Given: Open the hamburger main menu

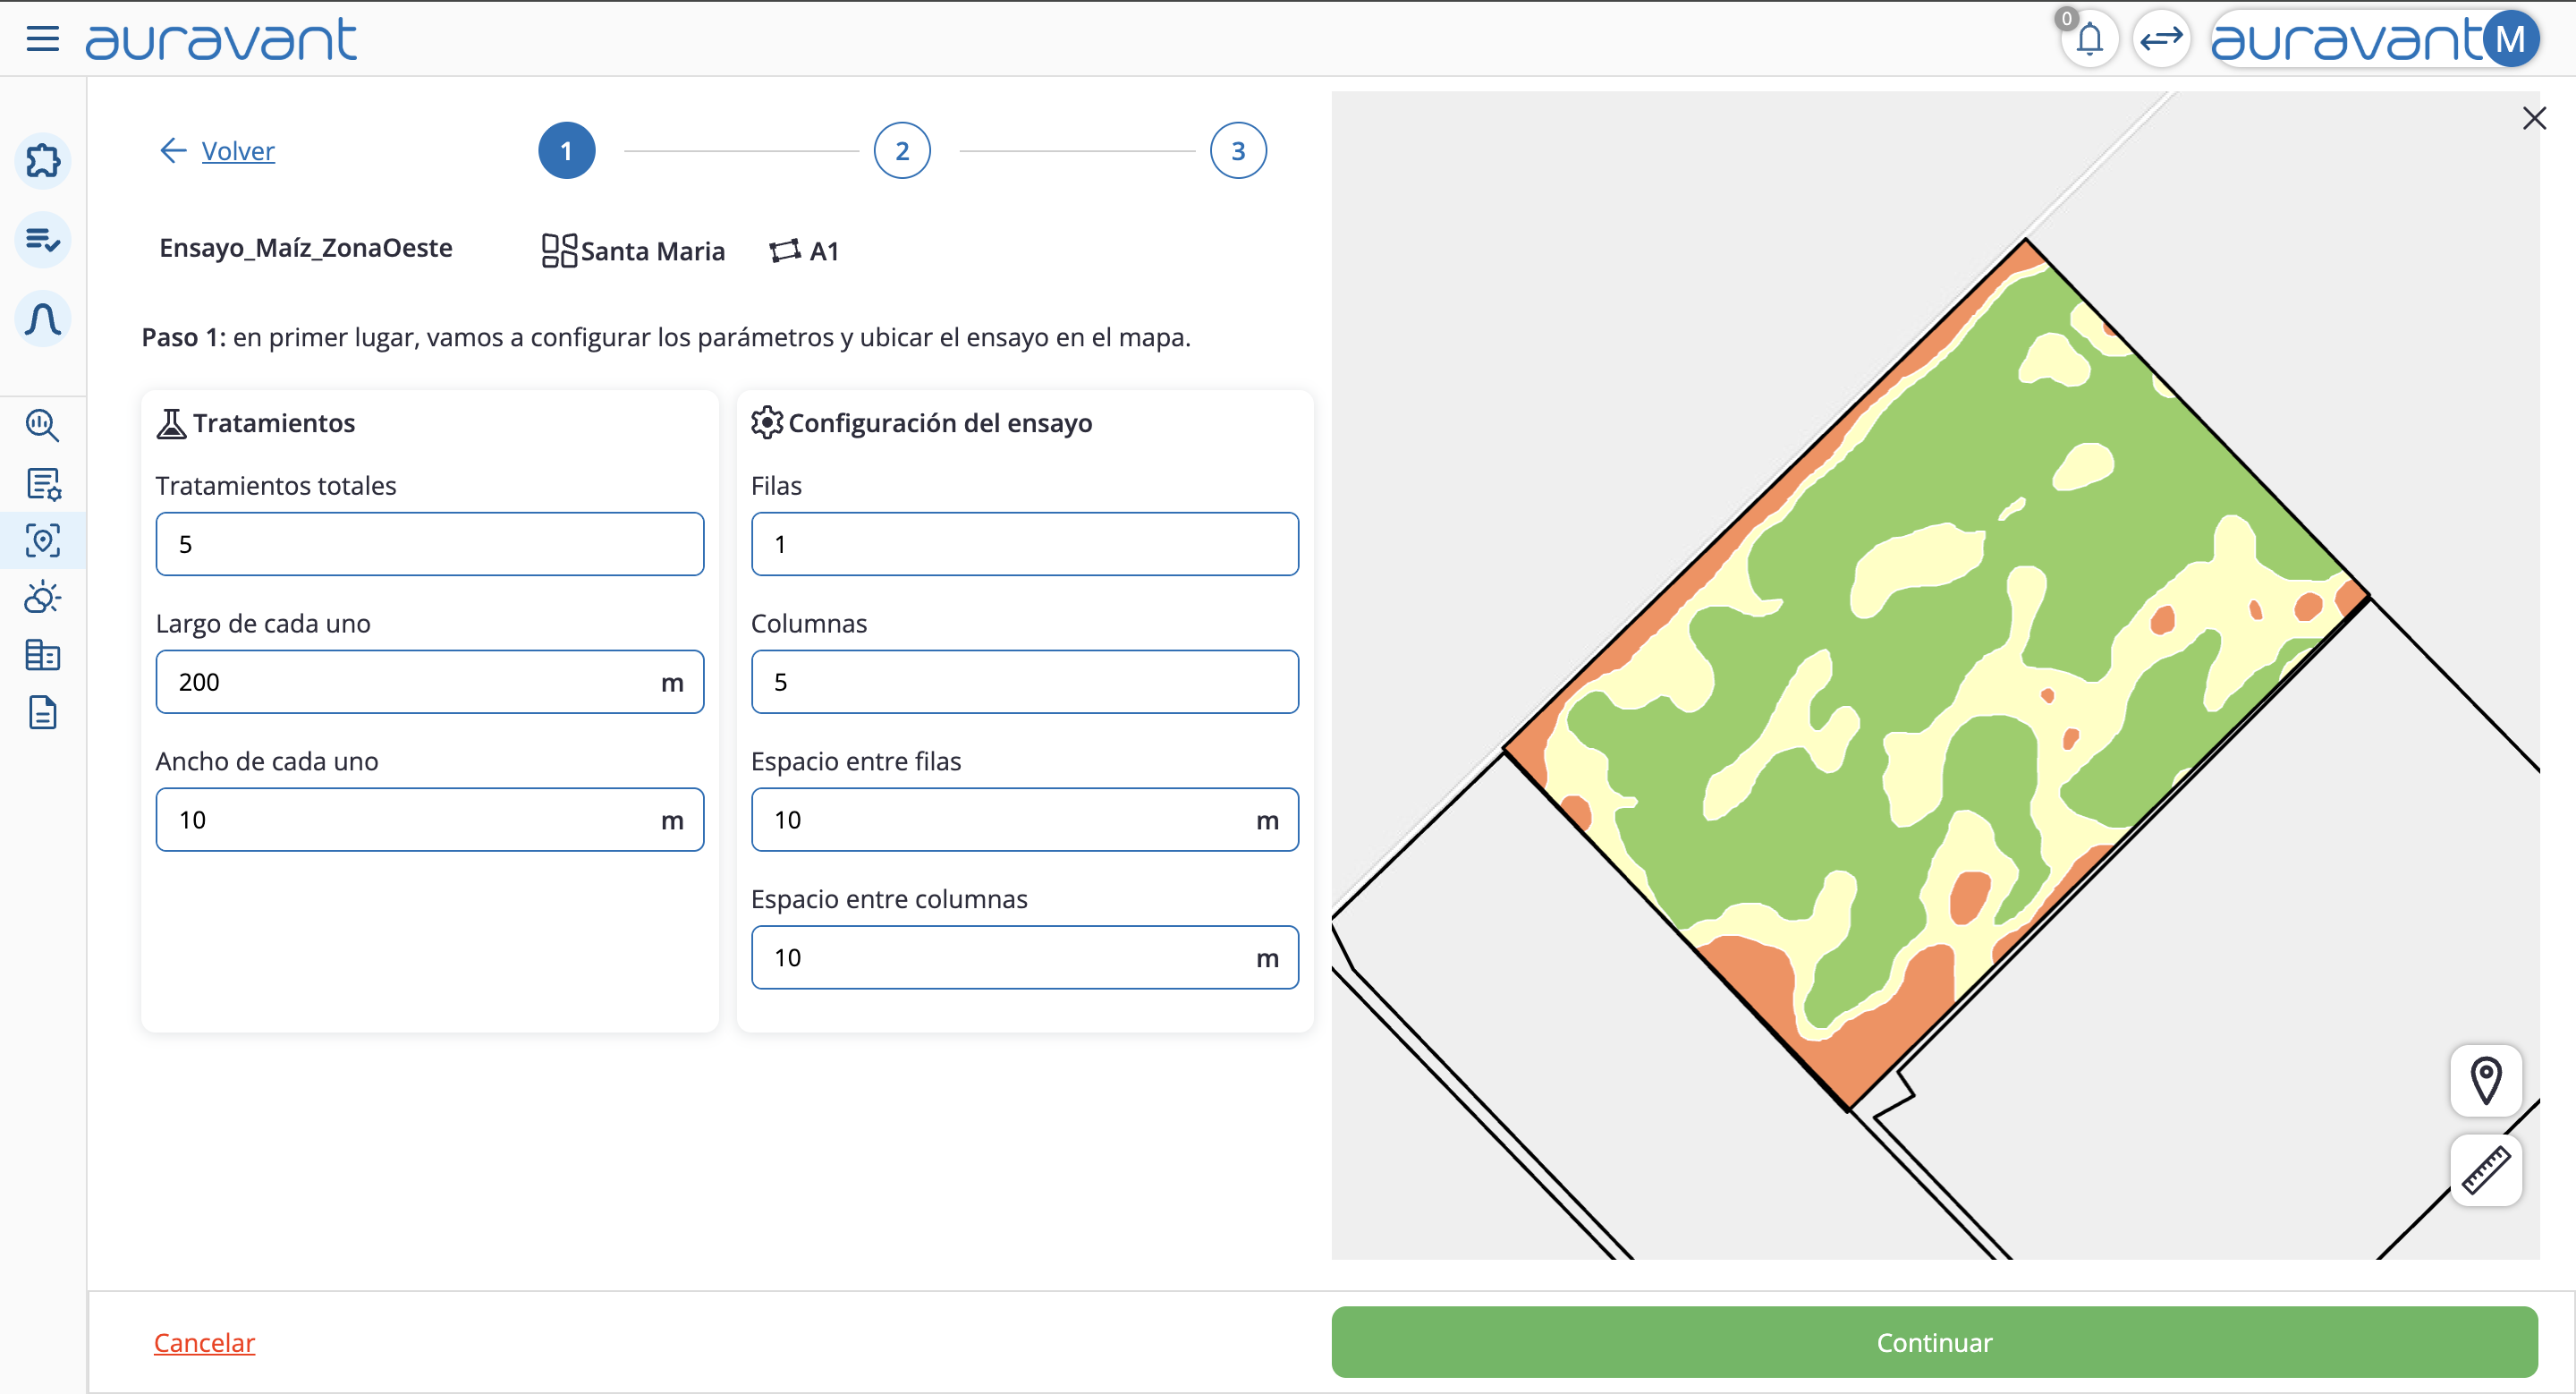Looking at the screenshot, I should pyautogui.click(x=42, y=39).
